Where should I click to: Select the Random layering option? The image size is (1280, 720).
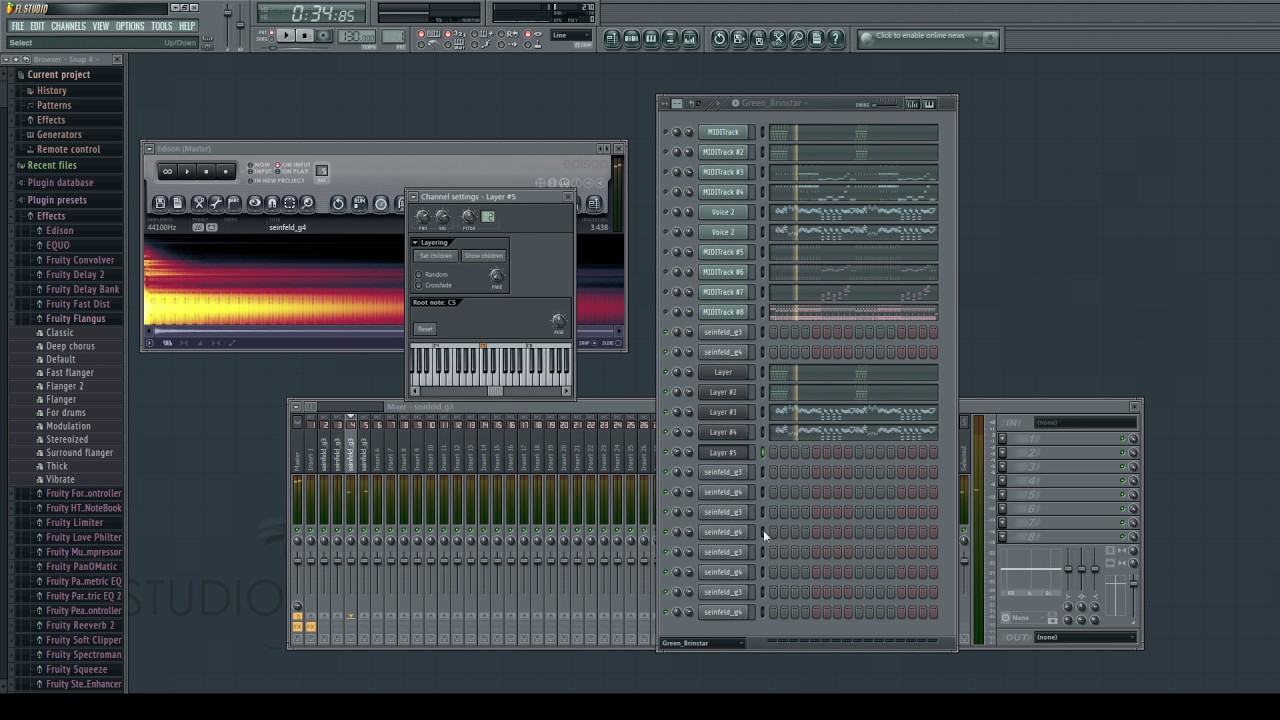[419, 275]
